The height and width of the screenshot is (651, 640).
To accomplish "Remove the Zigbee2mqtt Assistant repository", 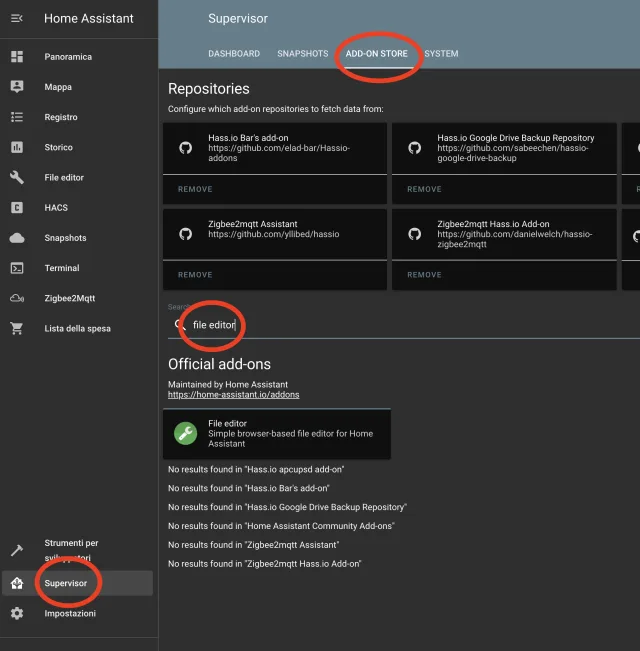I will point(195,275).
